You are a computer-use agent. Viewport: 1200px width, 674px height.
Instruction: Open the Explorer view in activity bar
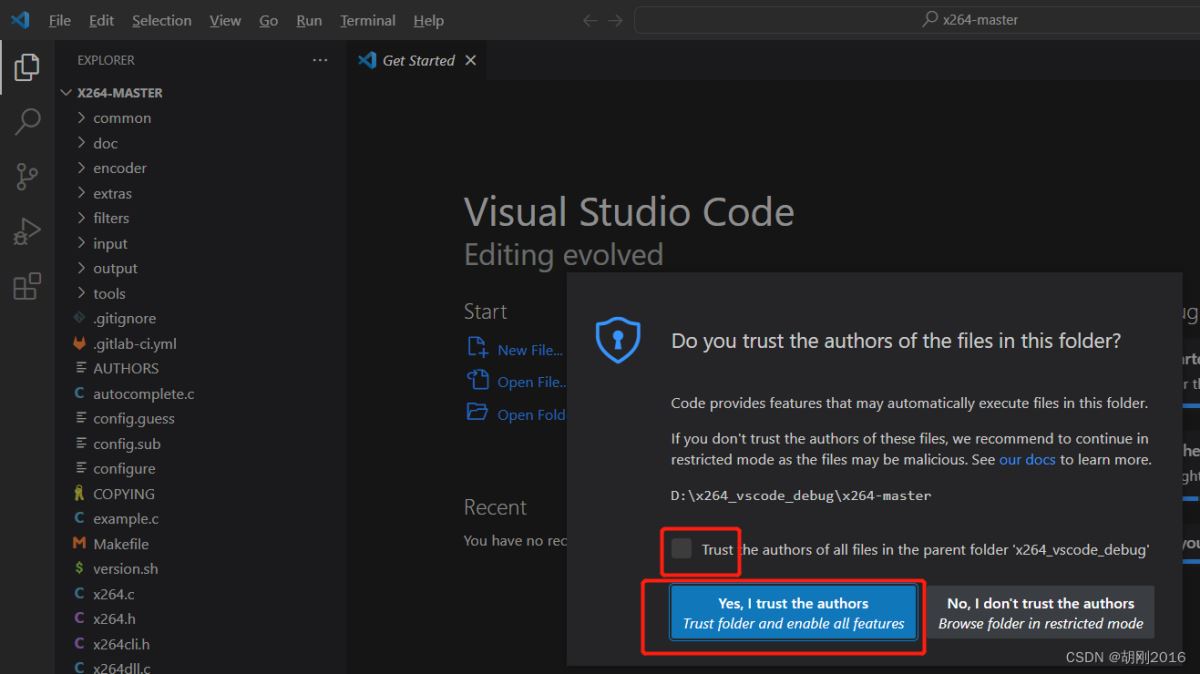pyautogui.click(x=27, y=67)
